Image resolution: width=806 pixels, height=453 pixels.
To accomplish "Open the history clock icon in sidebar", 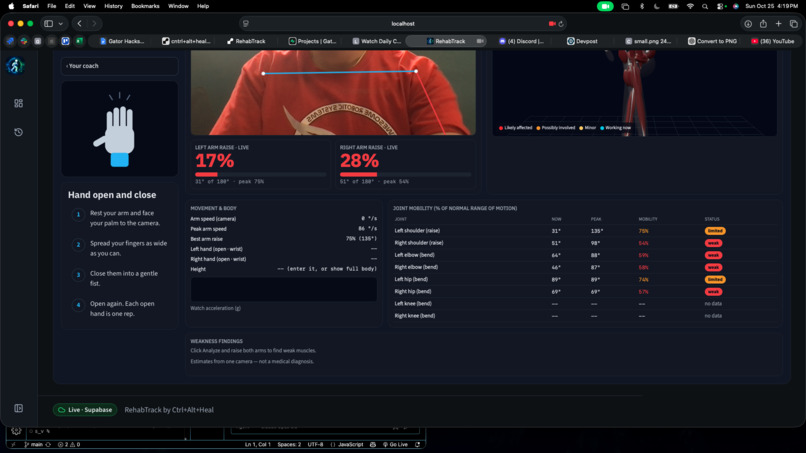I will coord(19,132).
